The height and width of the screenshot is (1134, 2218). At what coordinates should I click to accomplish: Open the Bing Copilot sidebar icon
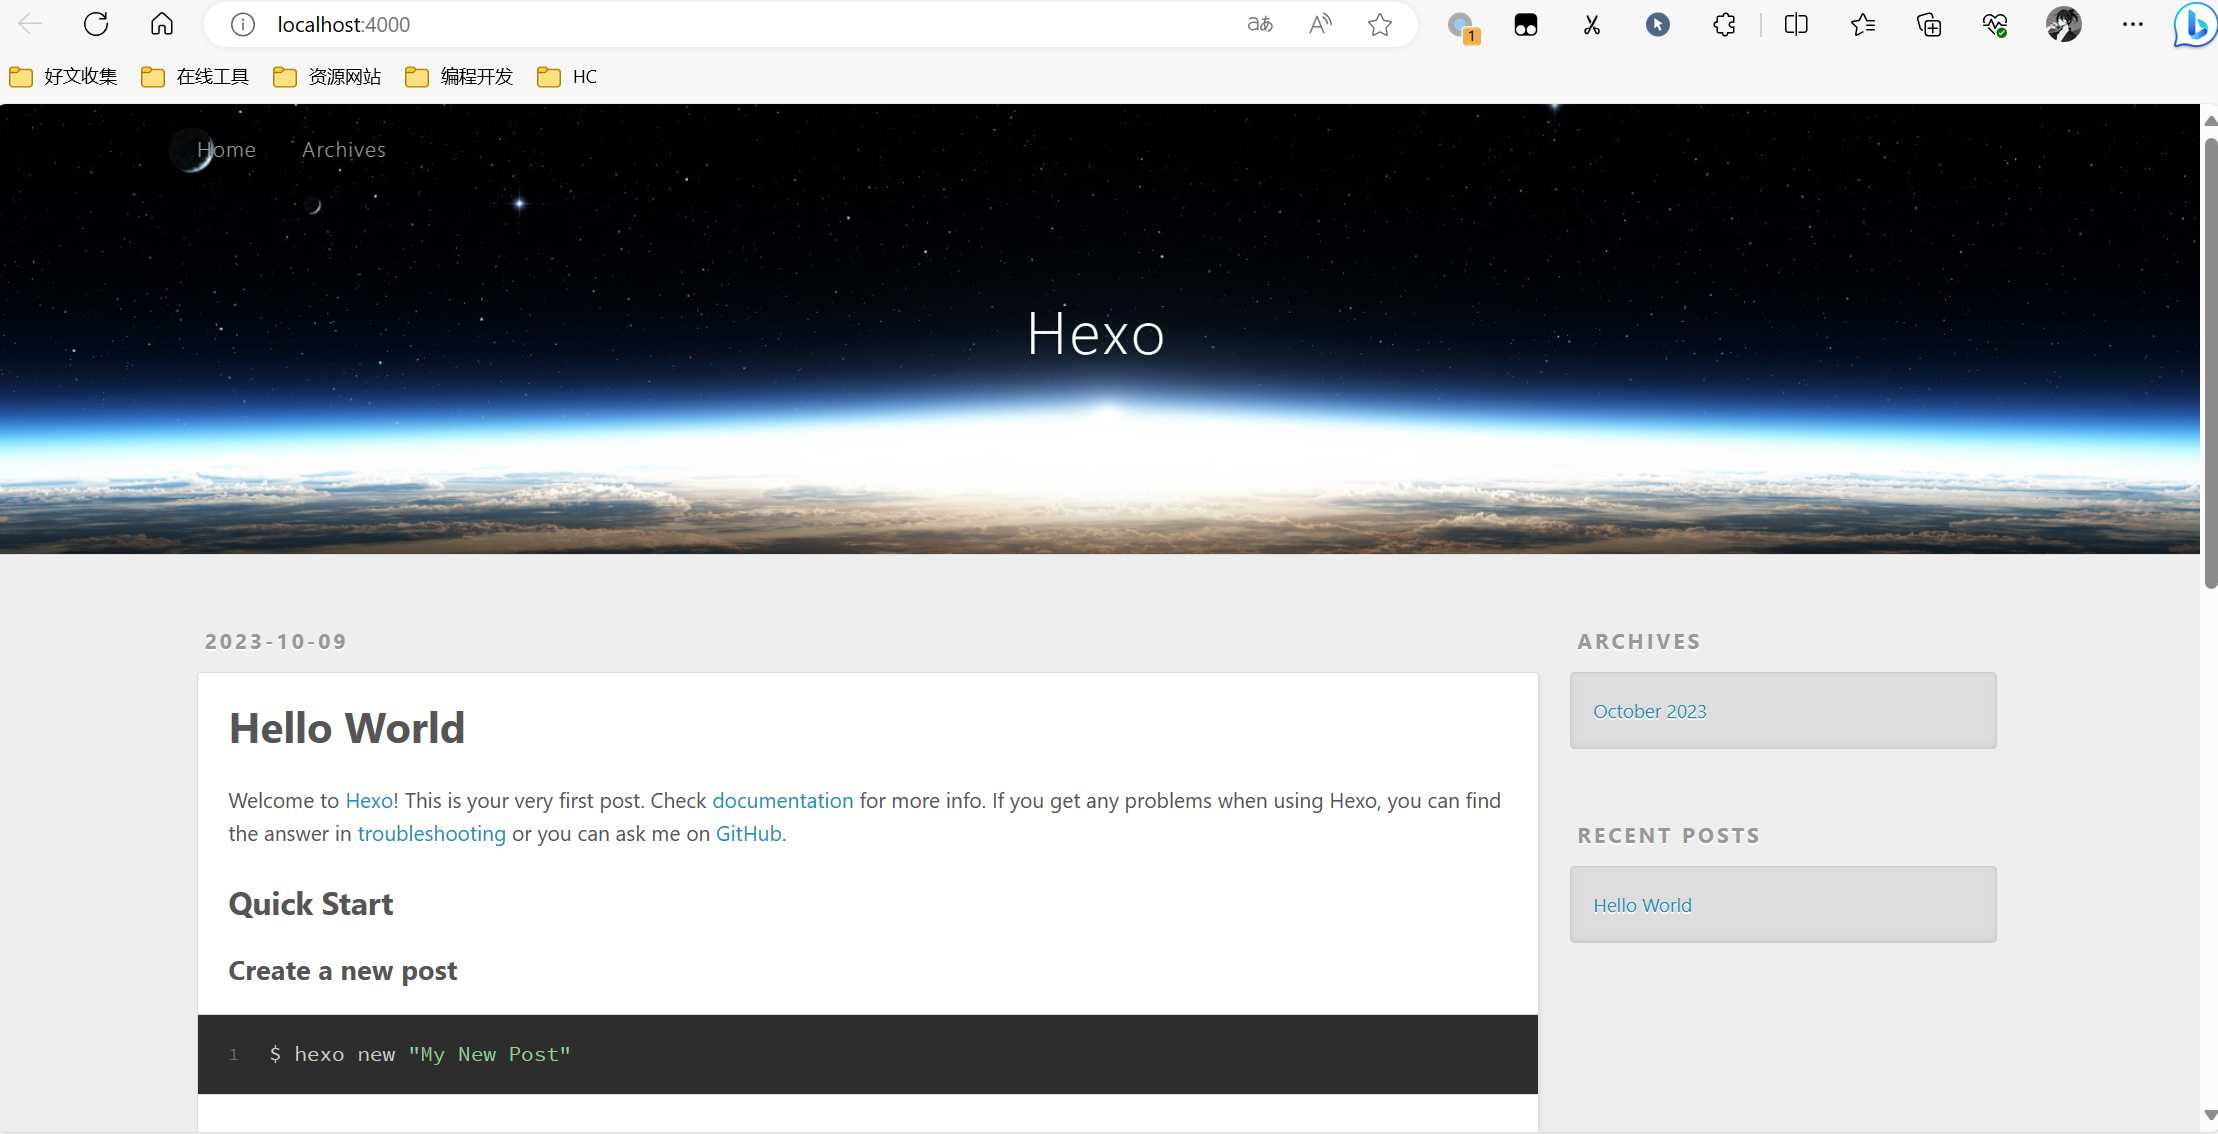[2194, 24]
